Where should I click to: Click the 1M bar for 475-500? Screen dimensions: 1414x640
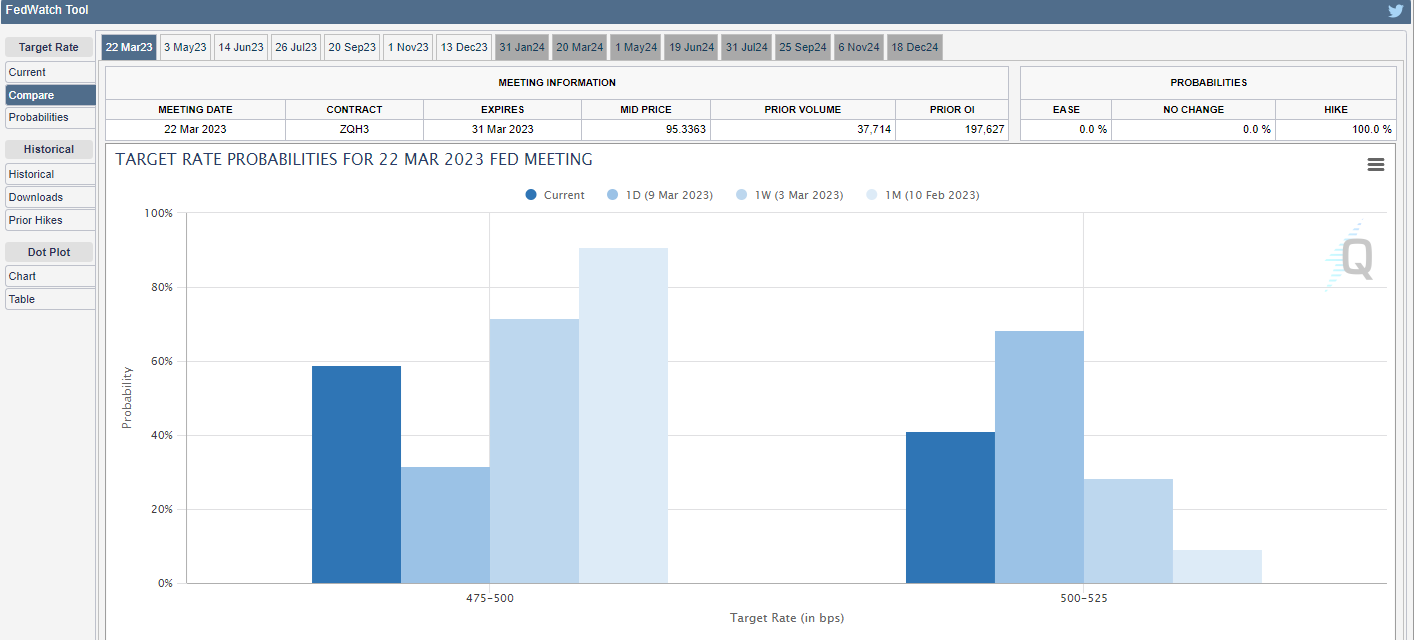[x=623, y=415]
